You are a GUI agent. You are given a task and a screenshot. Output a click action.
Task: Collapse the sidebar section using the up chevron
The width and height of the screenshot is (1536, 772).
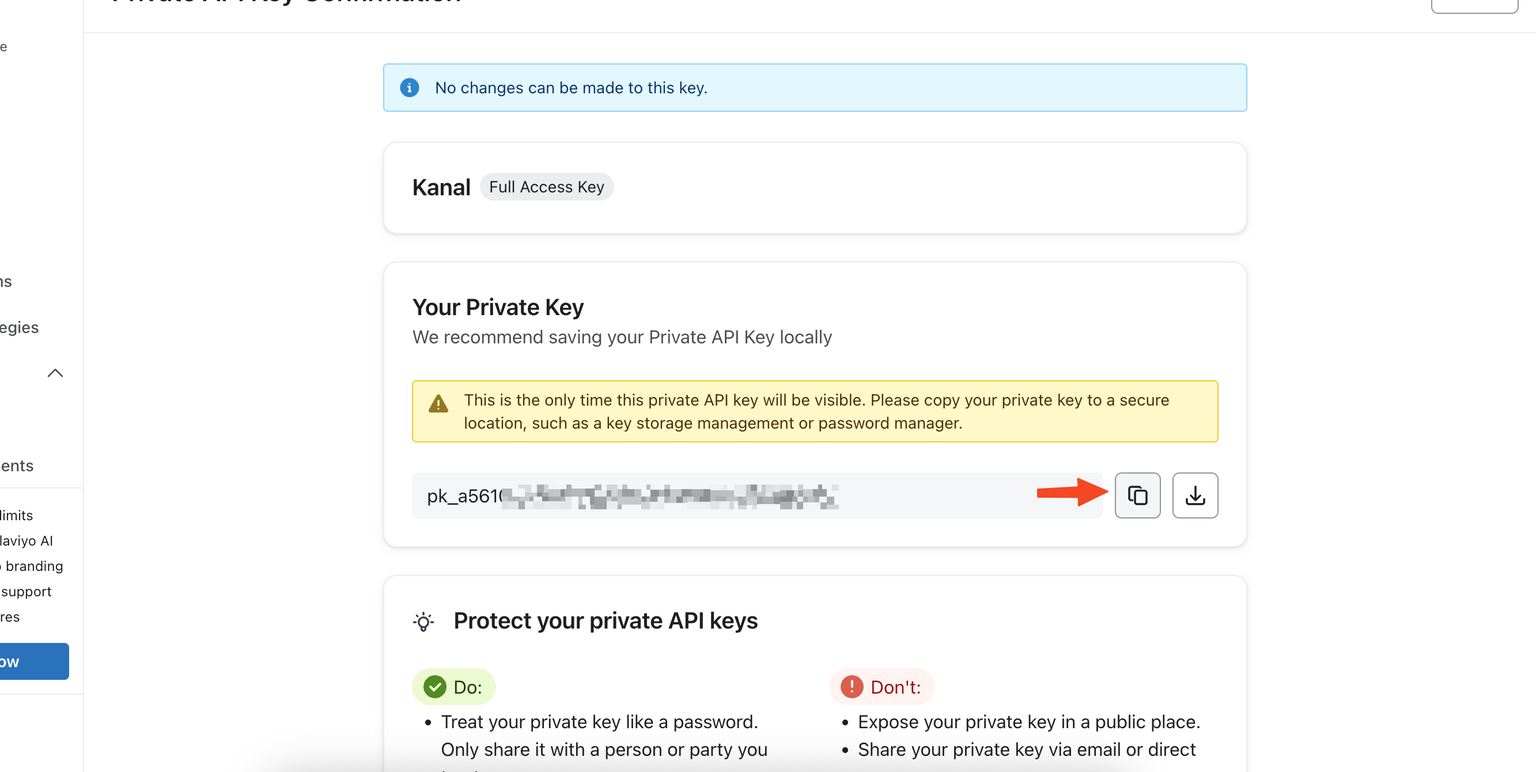tap(55, 373)
